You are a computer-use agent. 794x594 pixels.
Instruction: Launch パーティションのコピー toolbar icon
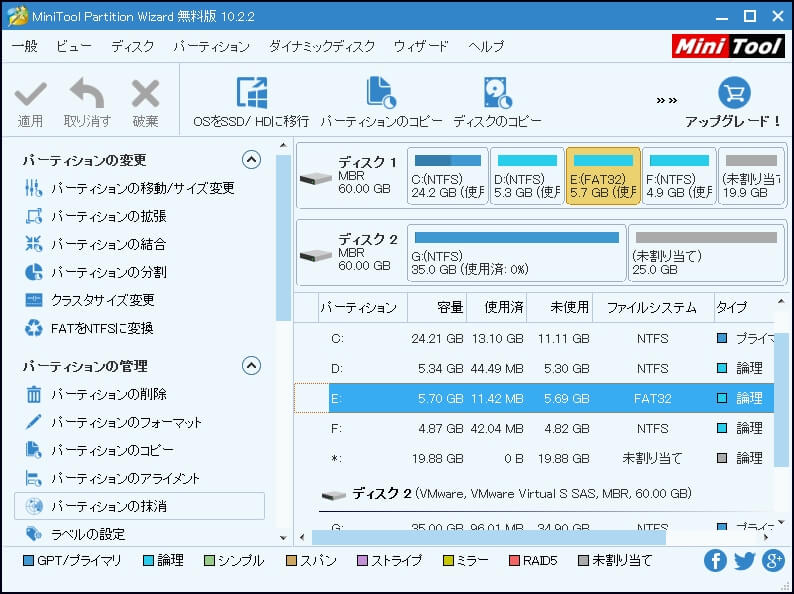pyautogui.click(x=381, y=93)
